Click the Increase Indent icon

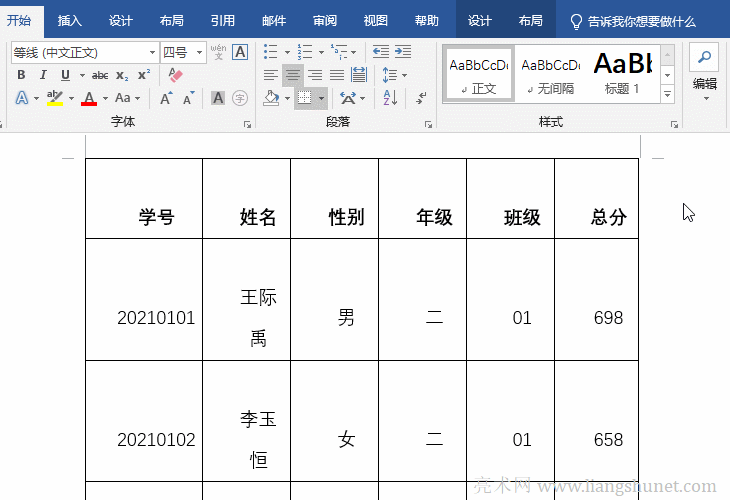403,52
